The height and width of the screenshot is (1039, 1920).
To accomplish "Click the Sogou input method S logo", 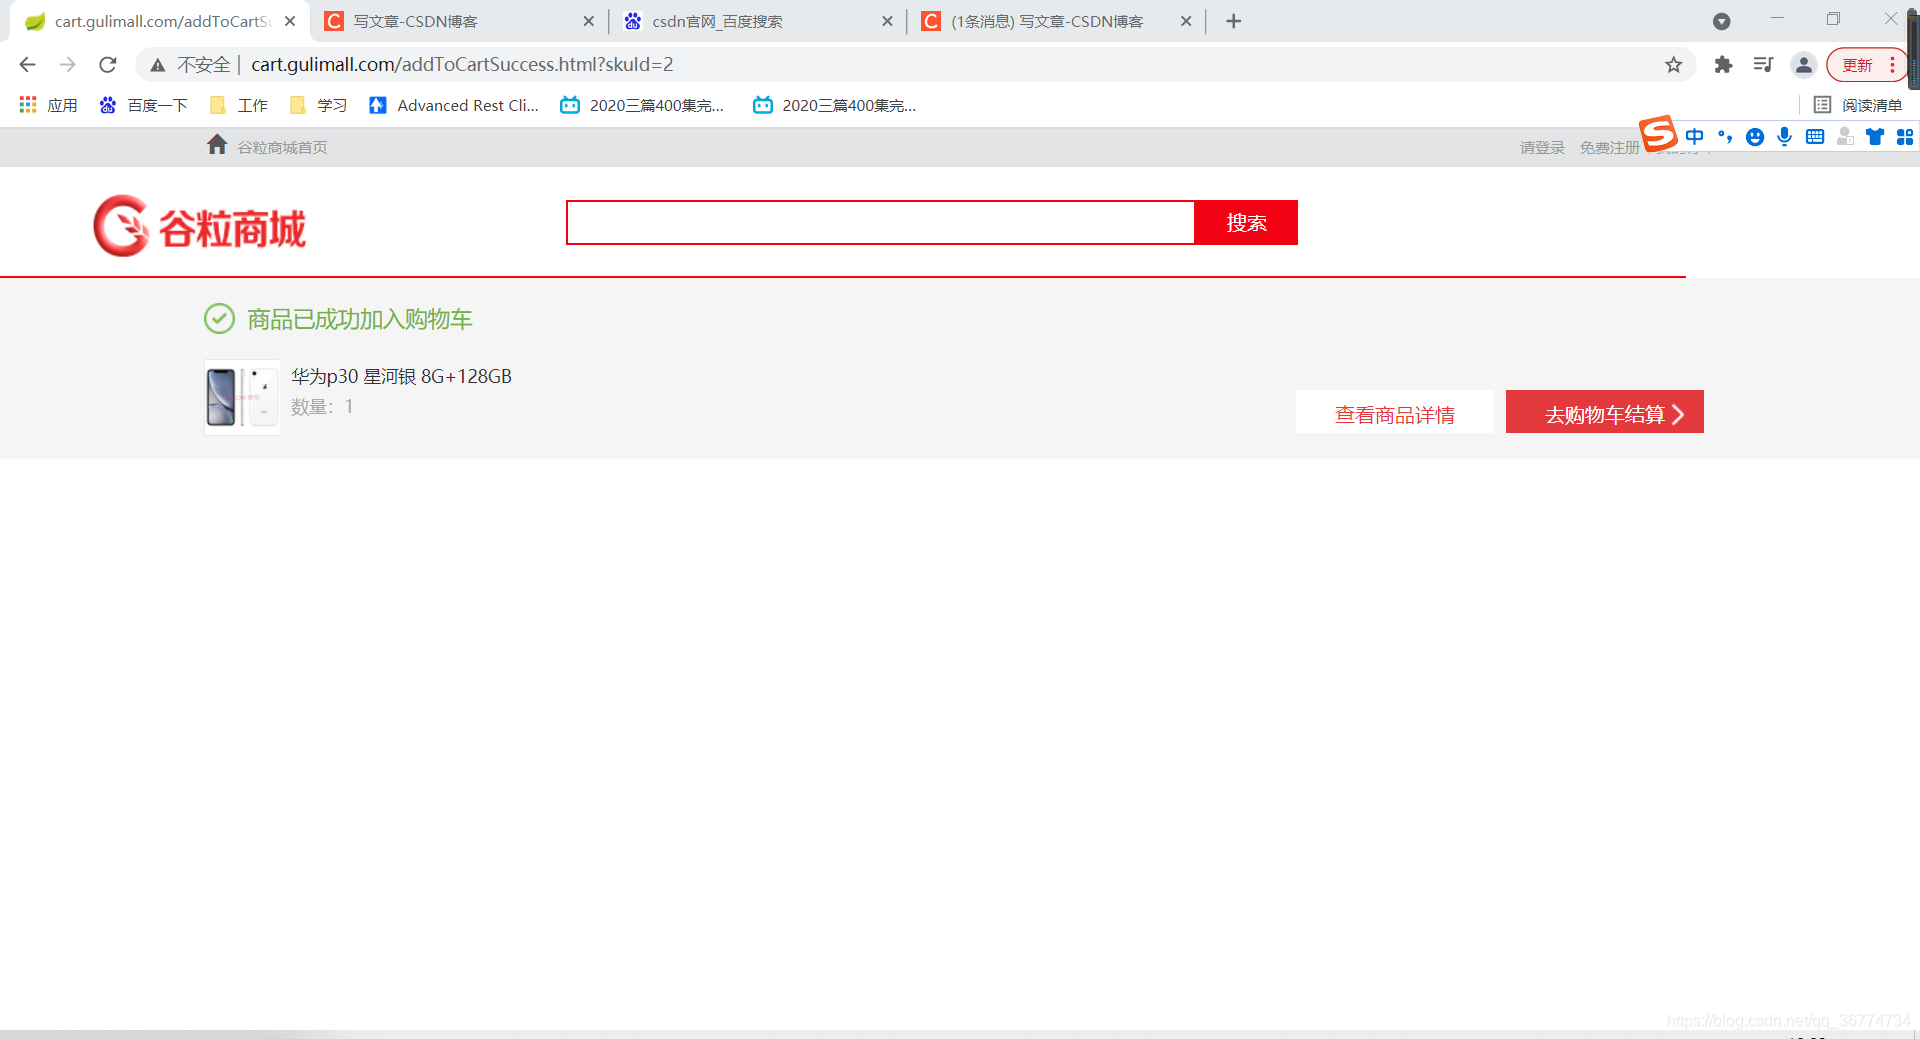I will (x=1658, y=134).
